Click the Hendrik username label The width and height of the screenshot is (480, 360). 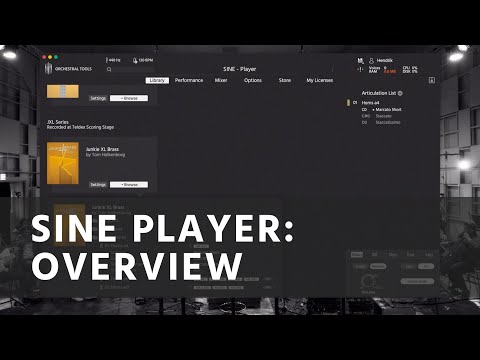385,60
